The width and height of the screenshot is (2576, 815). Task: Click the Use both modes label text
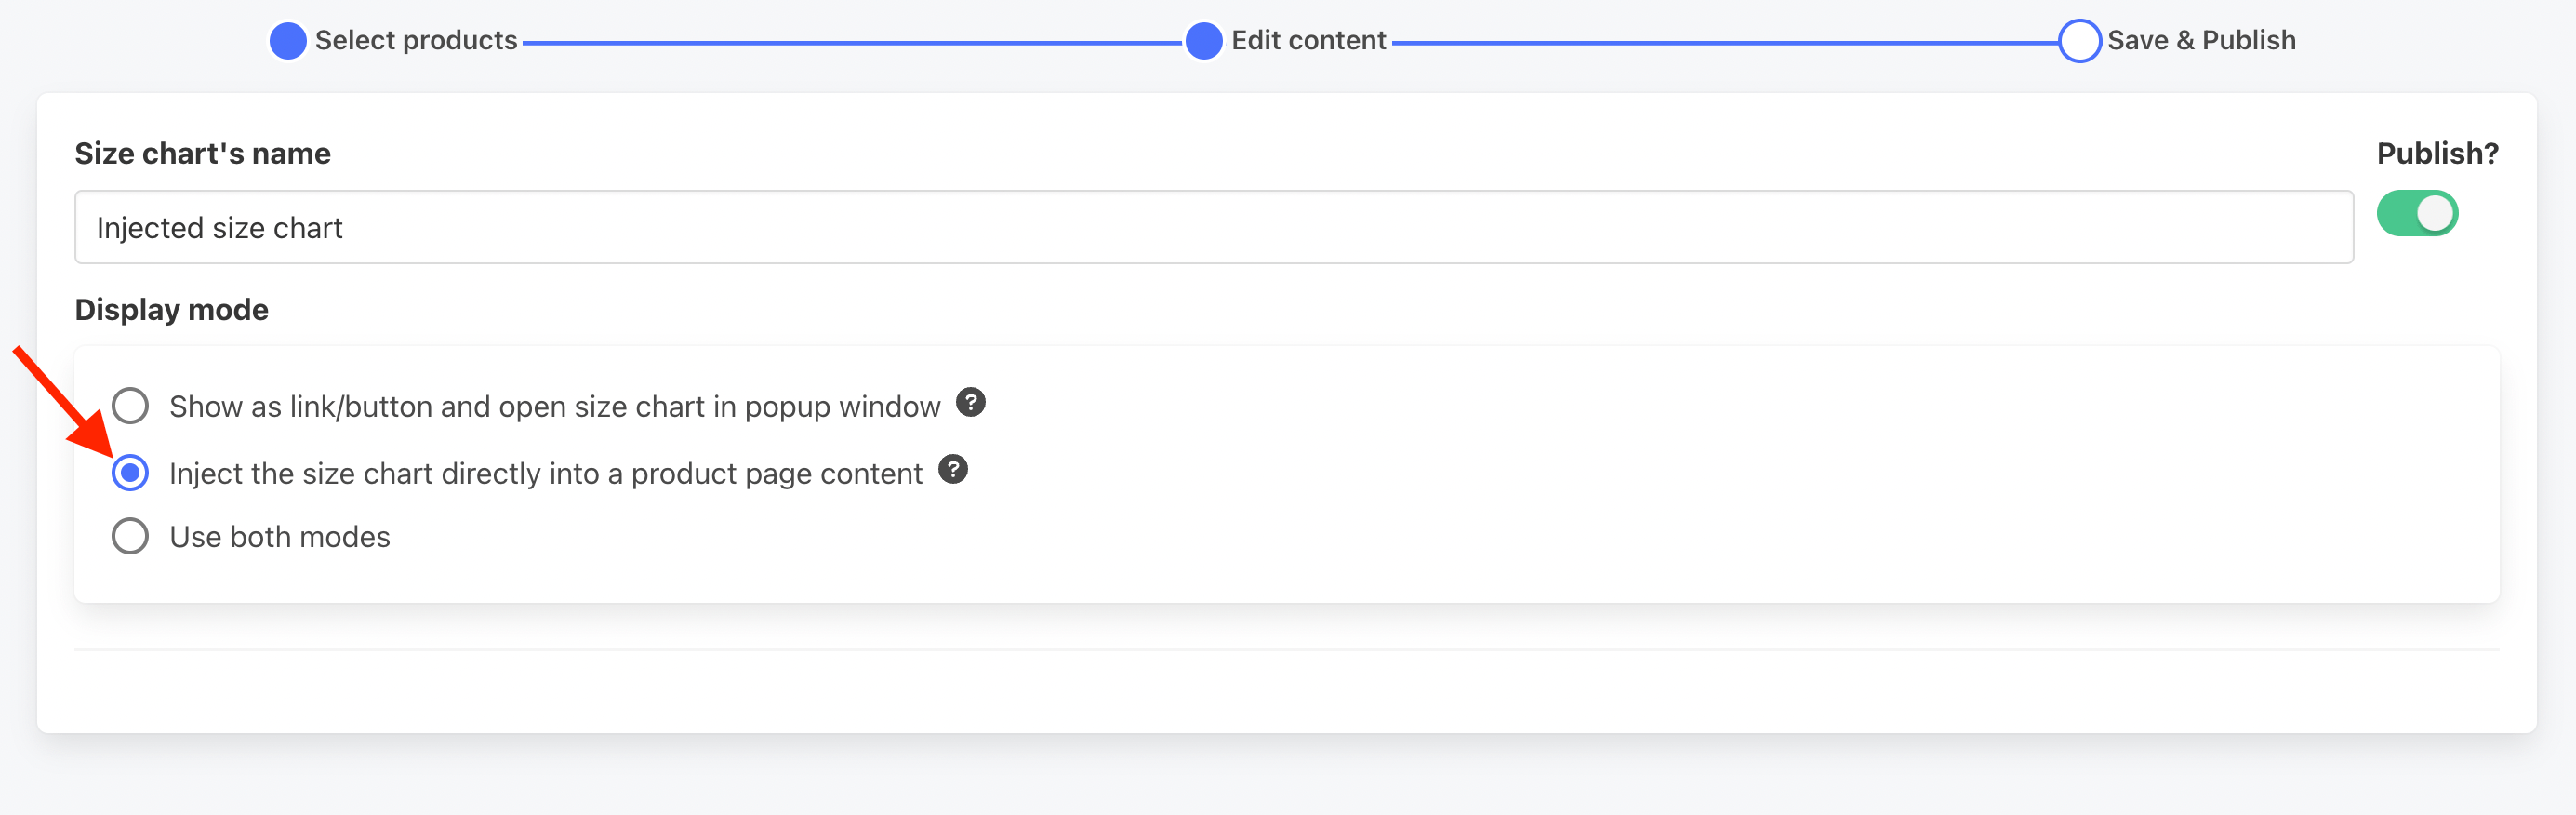(280, 537)
